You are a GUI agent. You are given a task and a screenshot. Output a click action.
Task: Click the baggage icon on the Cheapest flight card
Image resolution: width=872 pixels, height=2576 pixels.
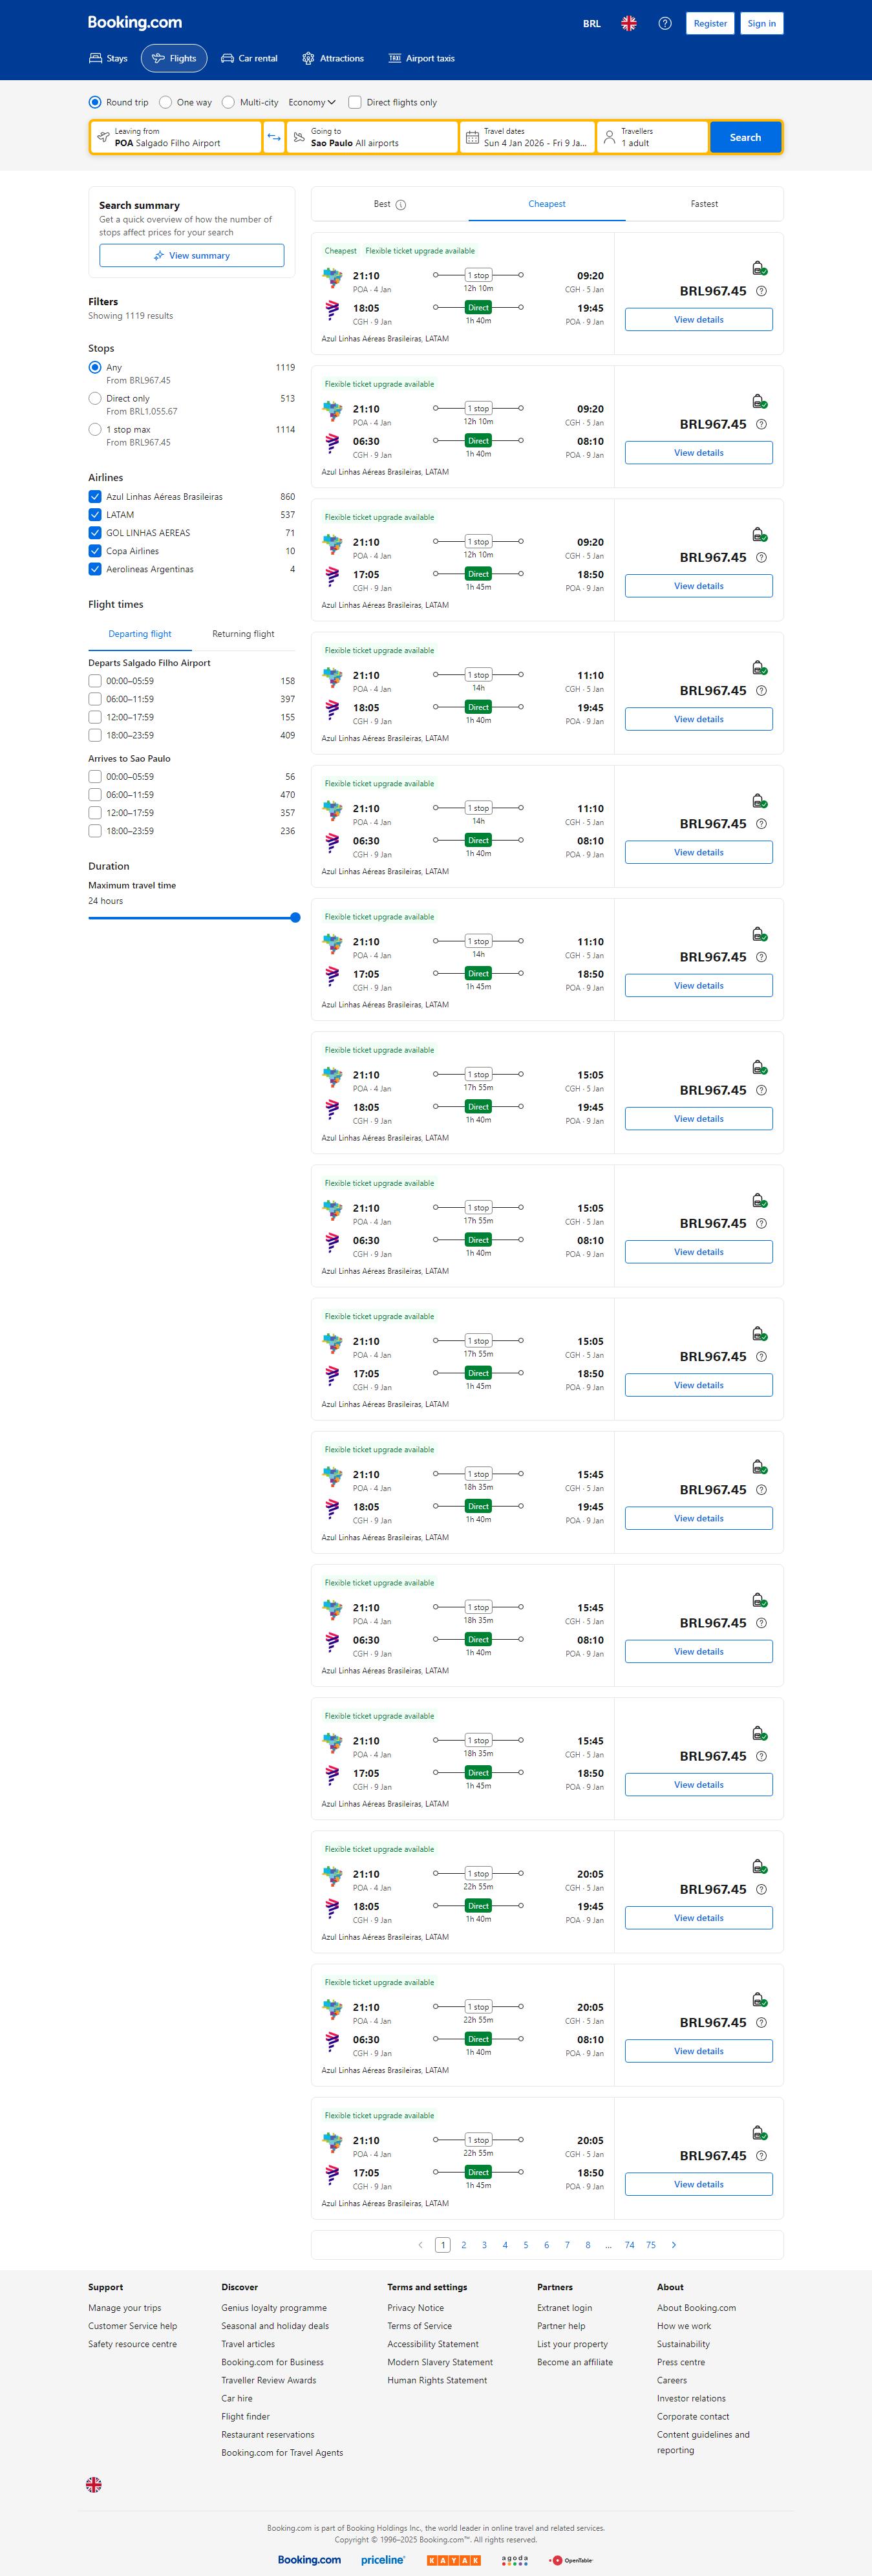(x=759, y=268)
